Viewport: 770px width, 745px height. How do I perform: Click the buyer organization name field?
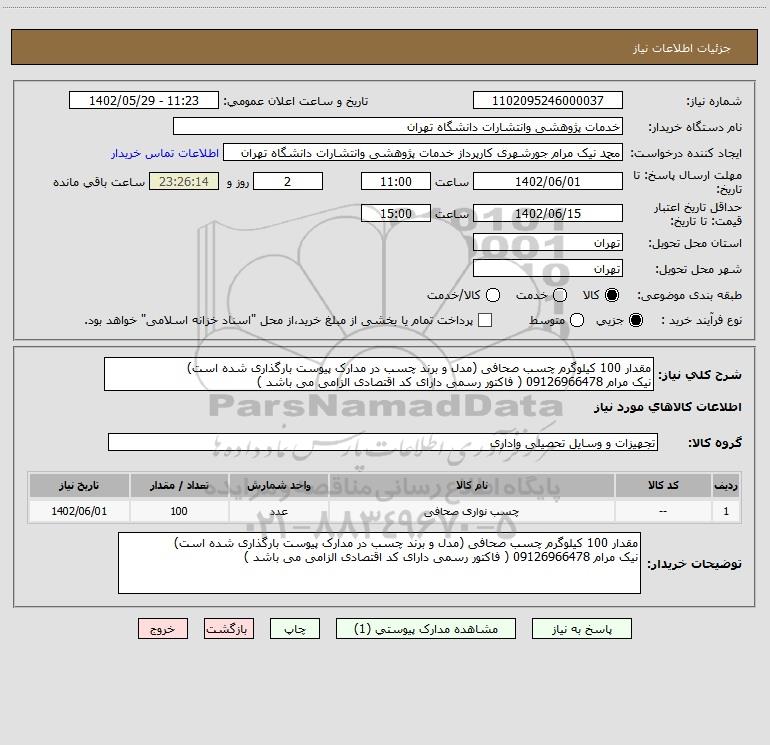click(x=398, y=127)
